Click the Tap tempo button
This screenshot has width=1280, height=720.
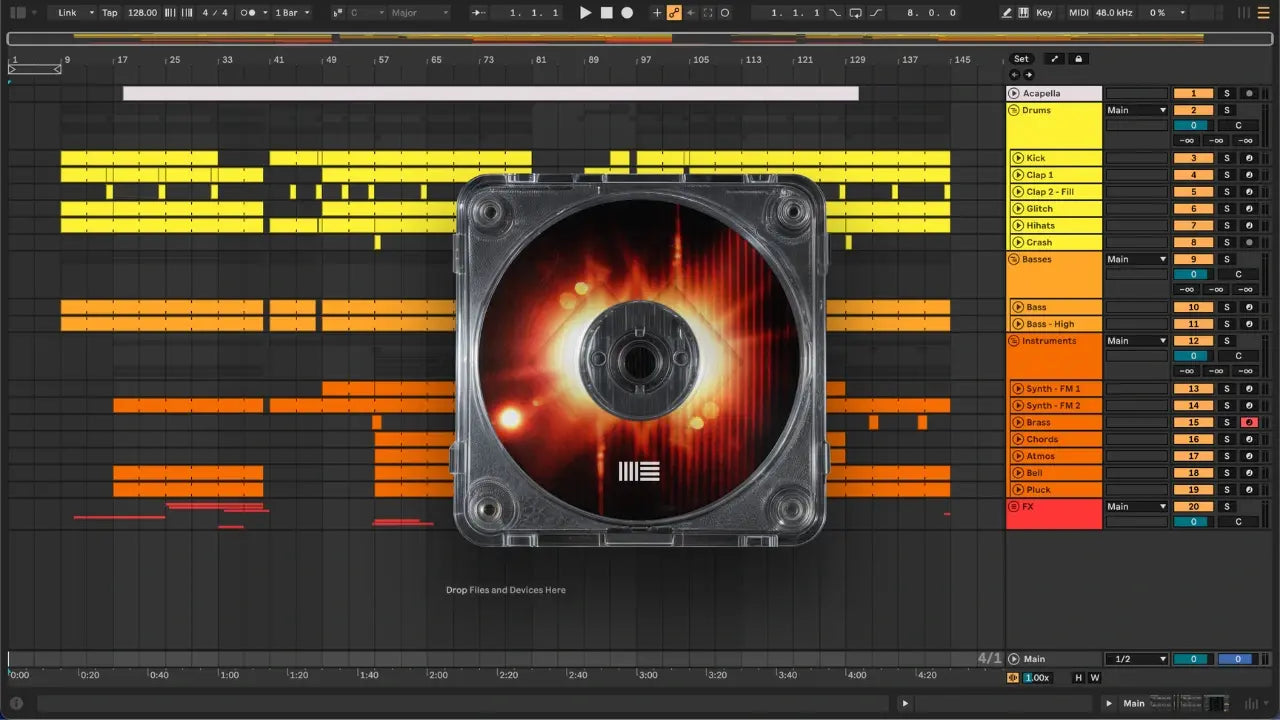[110, 13]
